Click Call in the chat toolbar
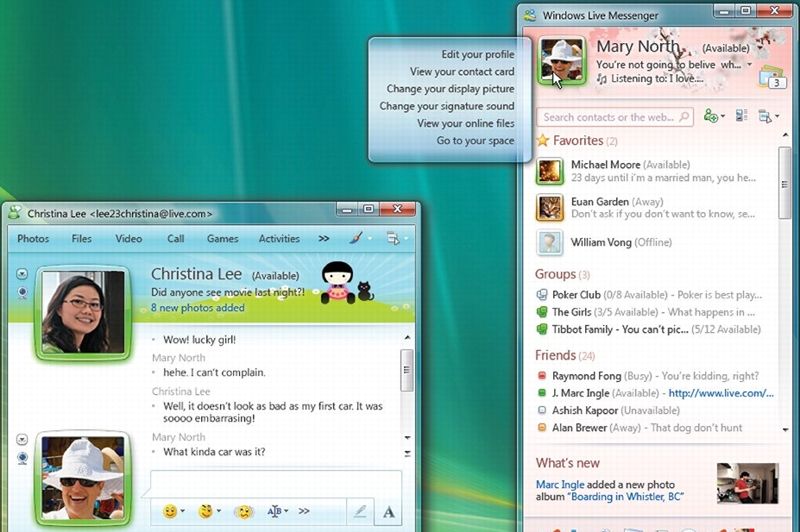The width and height of the screenshot is (800, 532). (x=176, y=238)
